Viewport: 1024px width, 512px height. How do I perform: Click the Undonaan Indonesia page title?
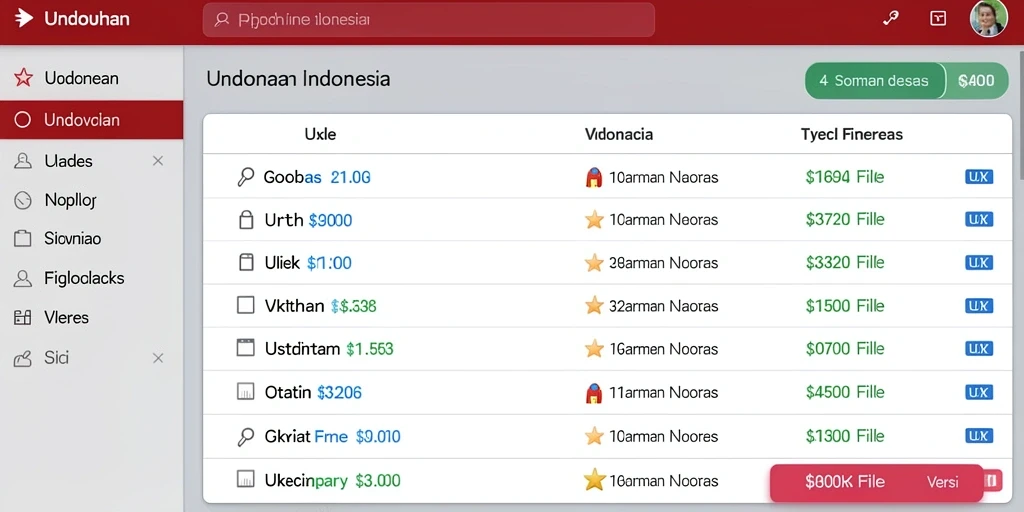point(298,79)
